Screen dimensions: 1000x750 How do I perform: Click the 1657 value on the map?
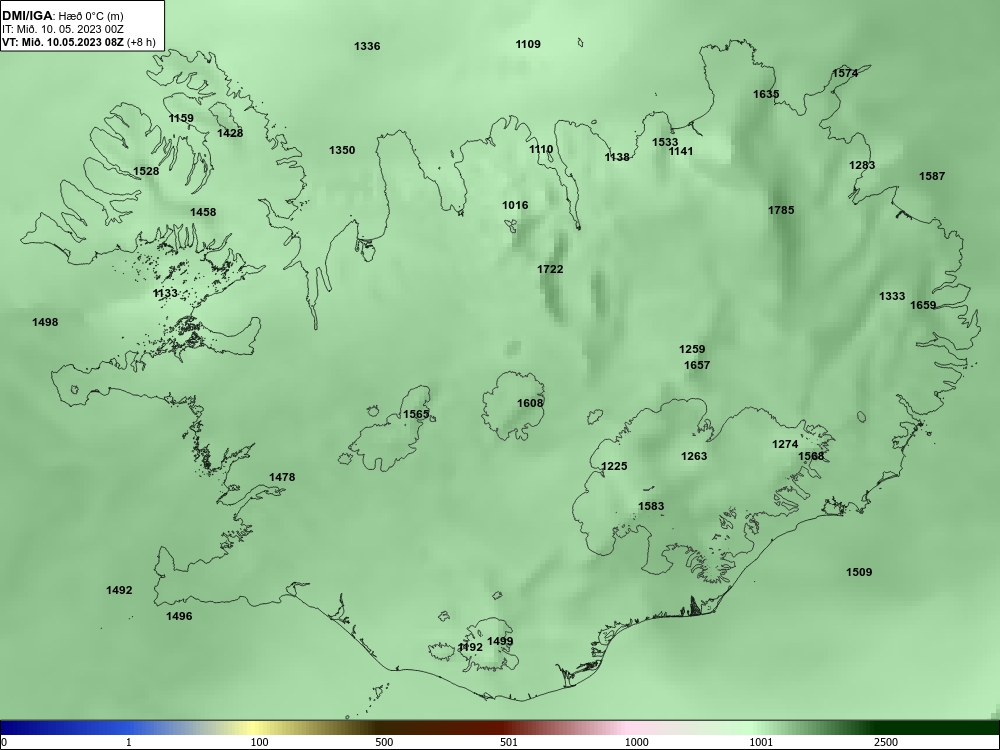point(697,365)
